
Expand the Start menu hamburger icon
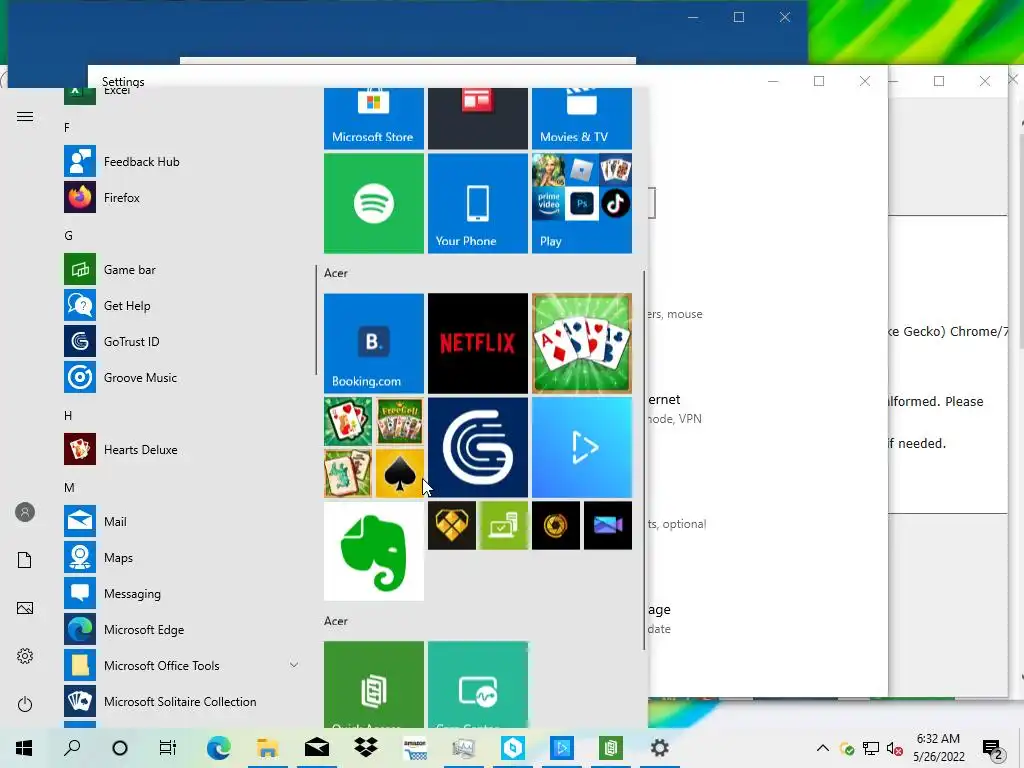tap(25, 117)
